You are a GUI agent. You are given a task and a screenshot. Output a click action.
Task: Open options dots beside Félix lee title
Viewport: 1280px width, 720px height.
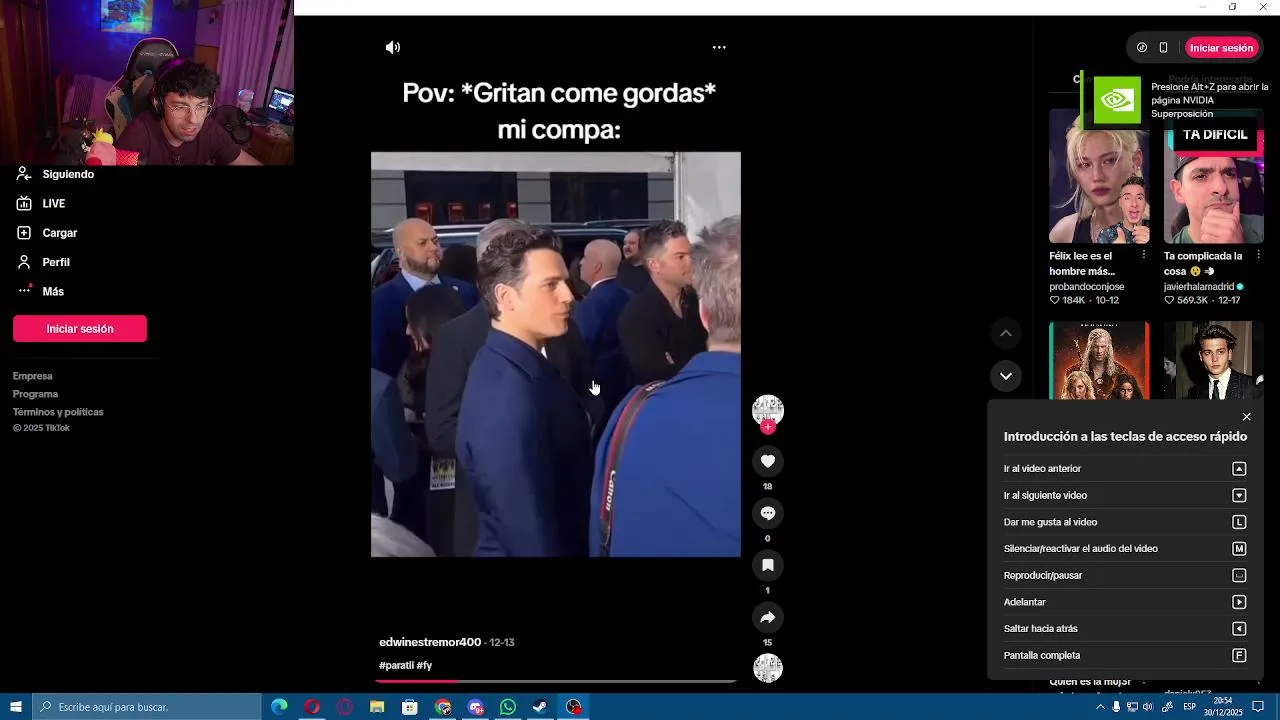(x=1144, y=255)
